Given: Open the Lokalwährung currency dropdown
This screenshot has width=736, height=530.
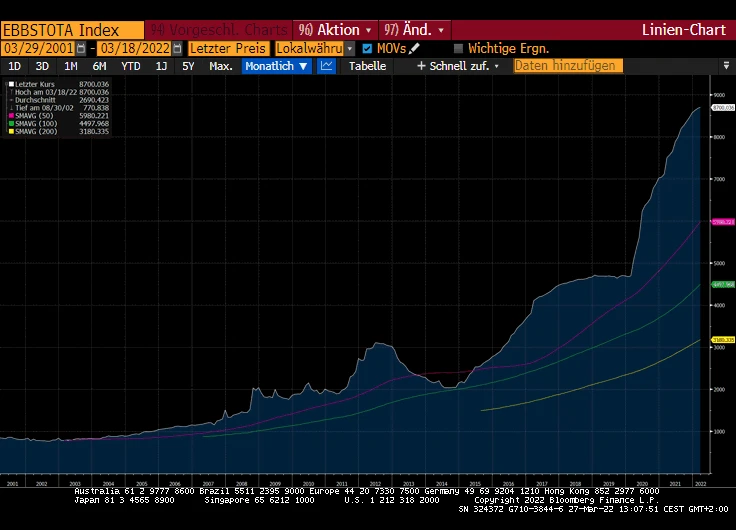Looking at the screenshot, I should (x=350, y=48).
